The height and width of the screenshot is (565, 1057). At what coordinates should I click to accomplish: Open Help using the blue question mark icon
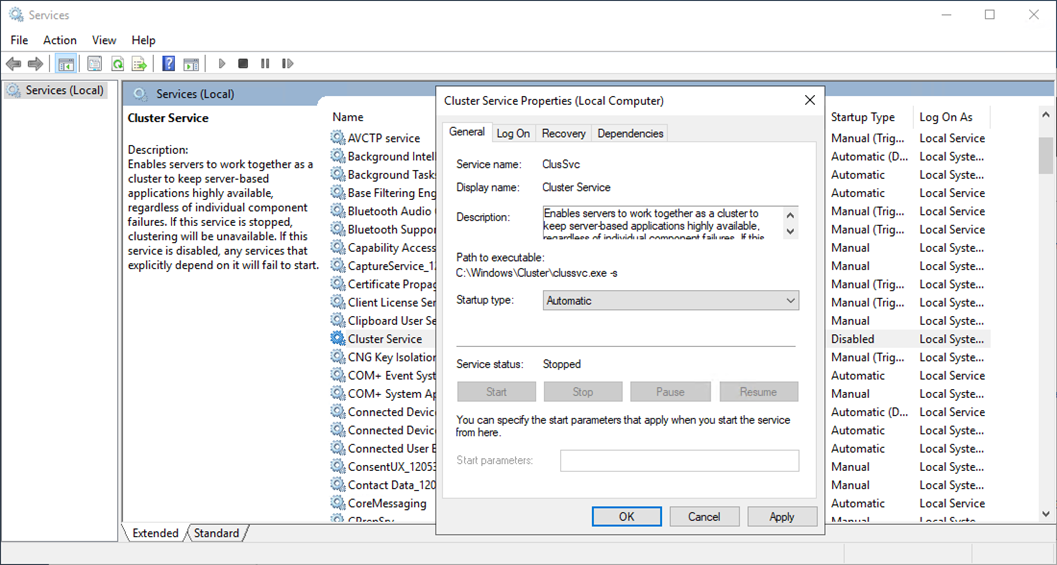[x=168, y=64]
